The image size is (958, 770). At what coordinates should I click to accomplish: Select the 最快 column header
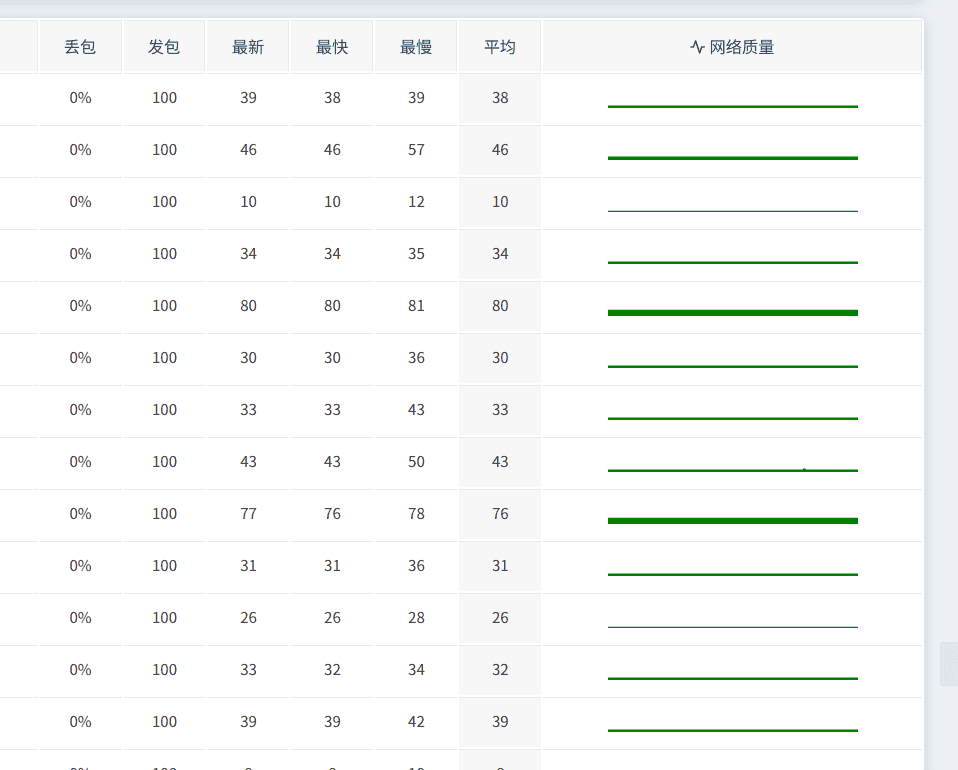332,47
